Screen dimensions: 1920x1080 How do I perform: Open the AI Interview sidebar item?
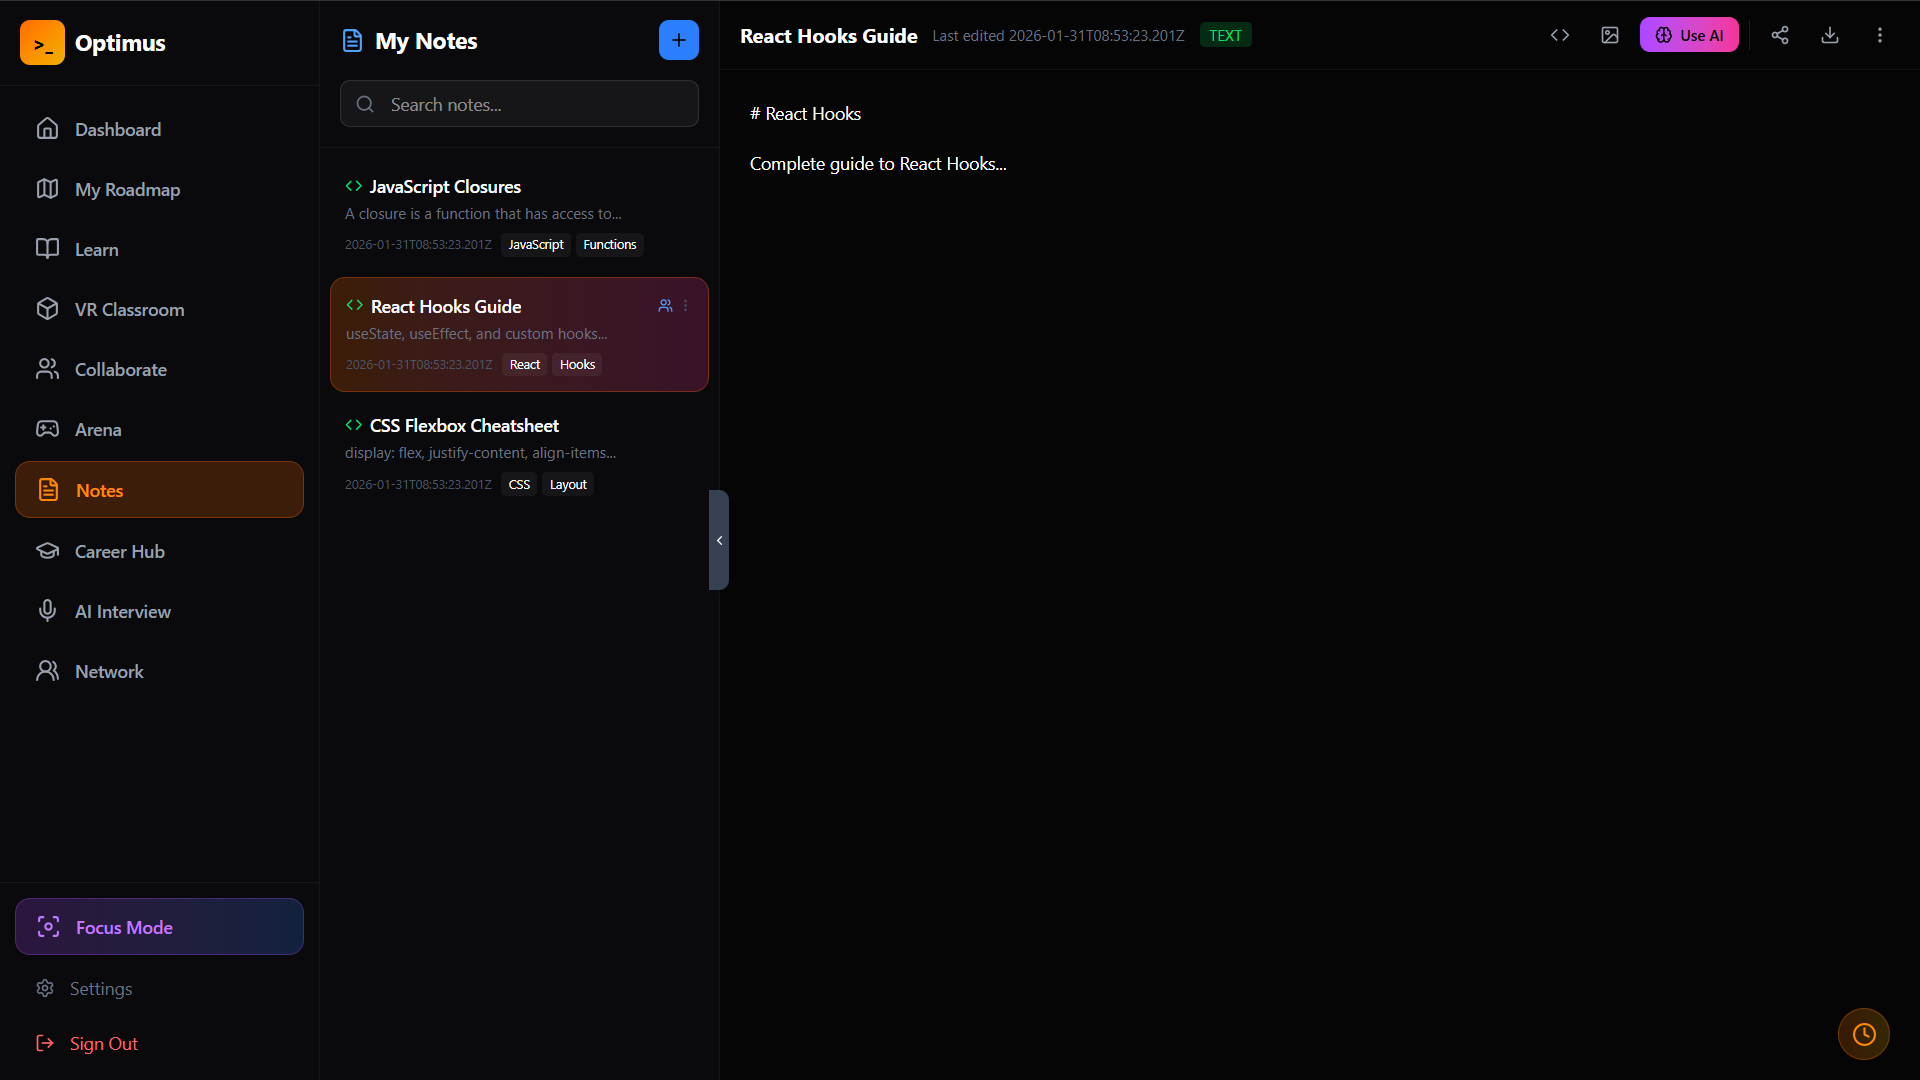[122, 611]
